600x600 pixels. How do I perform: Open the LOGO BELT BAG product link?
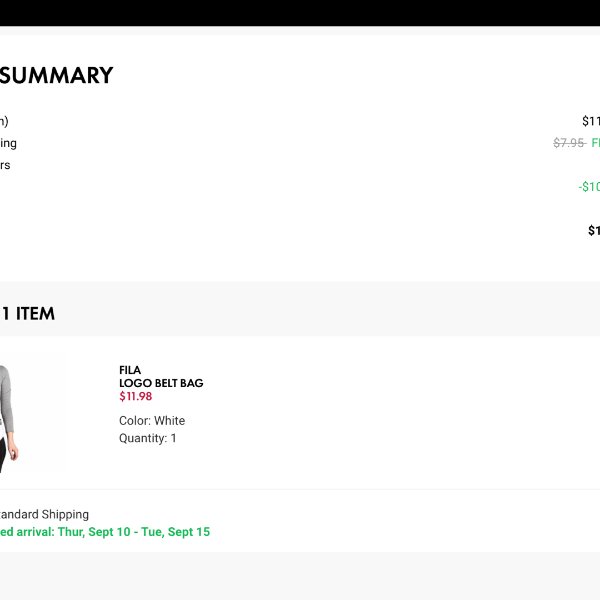pos(161,383)
